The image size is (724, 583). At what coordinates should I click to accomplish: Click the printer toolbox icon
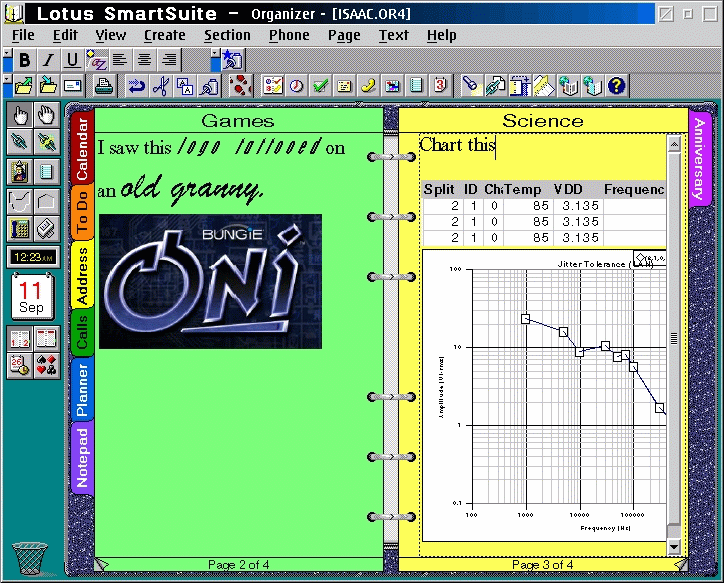(x=47, y=229)
